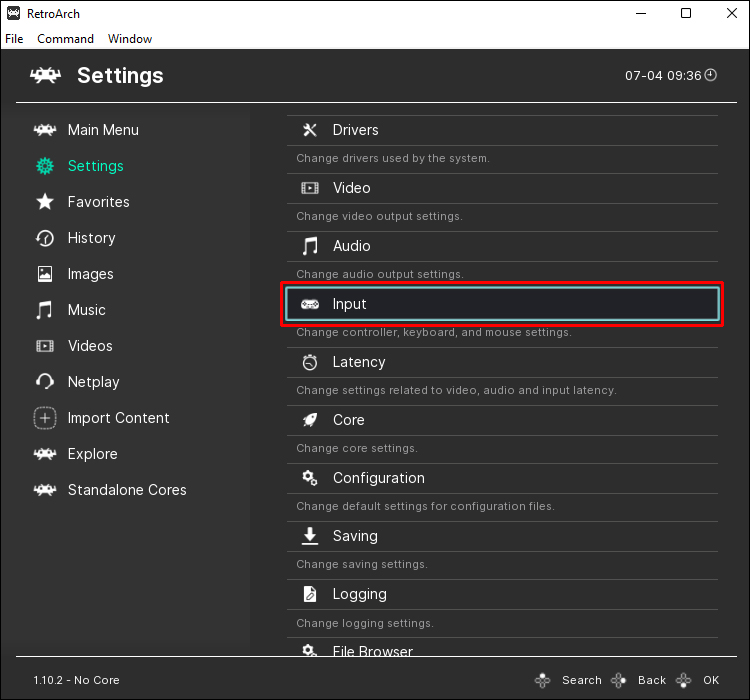Click the Back label in footer
Viewport: 750px width, 700px height.
652,680
